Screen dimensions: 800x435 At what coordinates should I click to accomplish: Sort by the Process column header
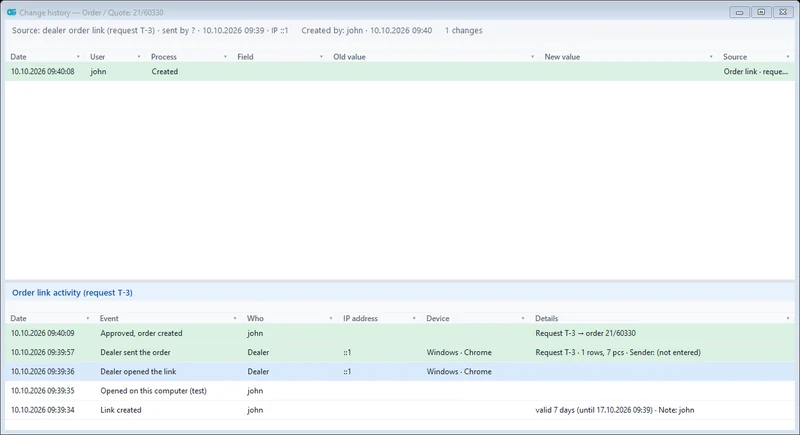(x=164, y=57)
